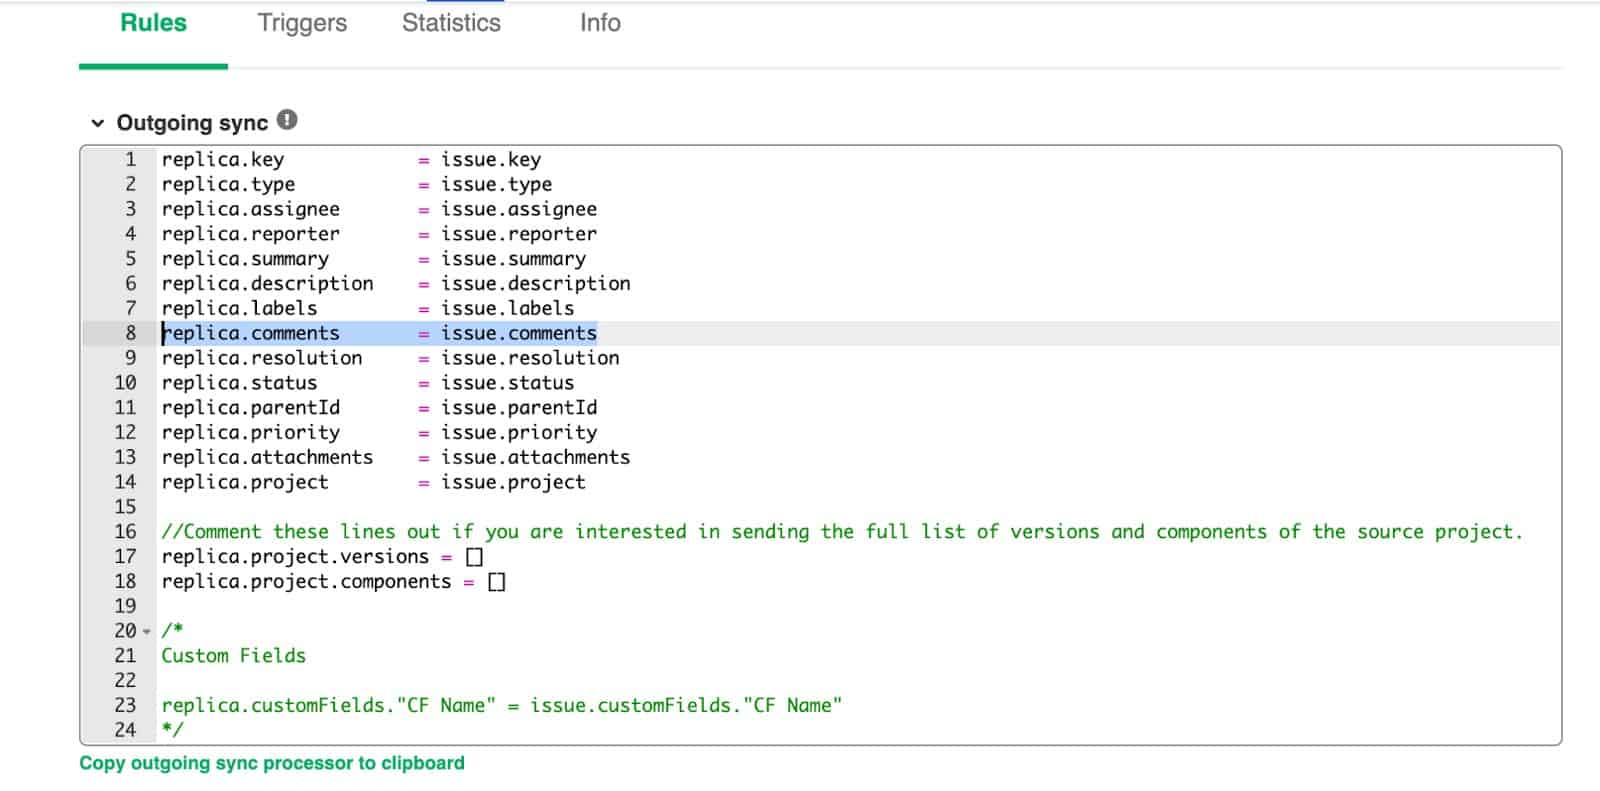The width and height of the screenshot is (1600, 791).
Task: Click issue.resolution on line 9
Action: coord(530,358)
